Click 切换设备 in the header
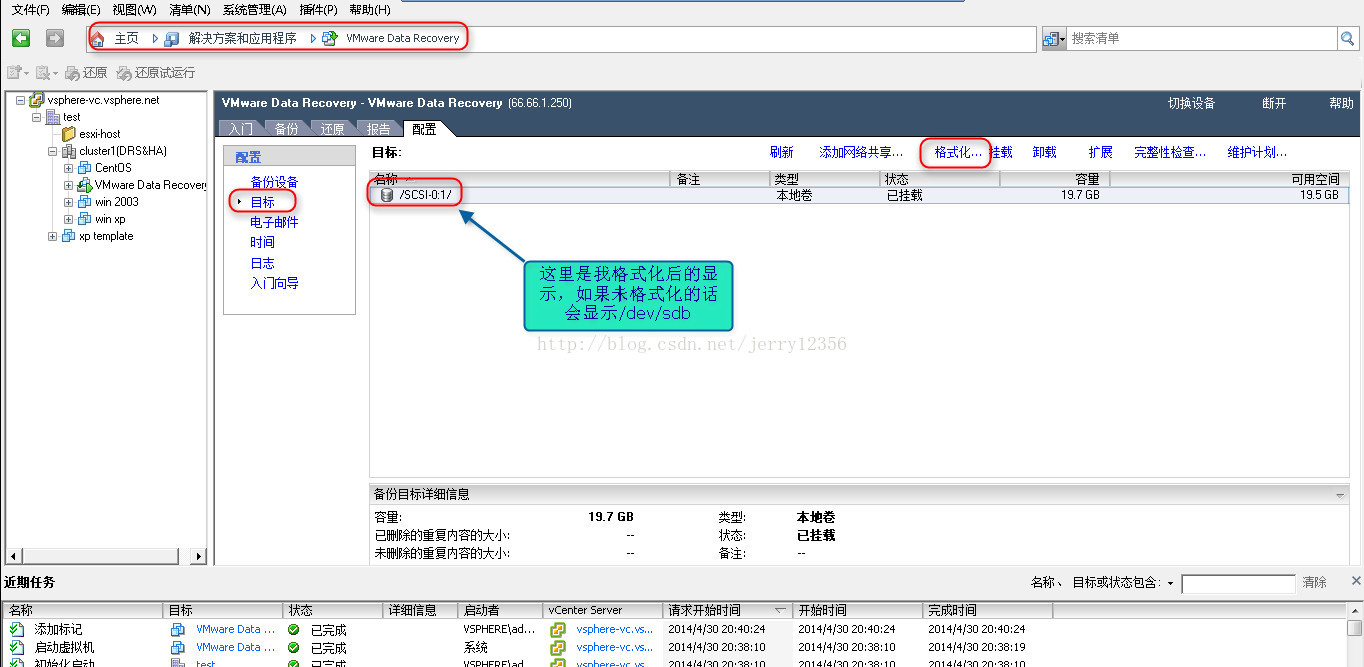 [x=1191, y=103]
